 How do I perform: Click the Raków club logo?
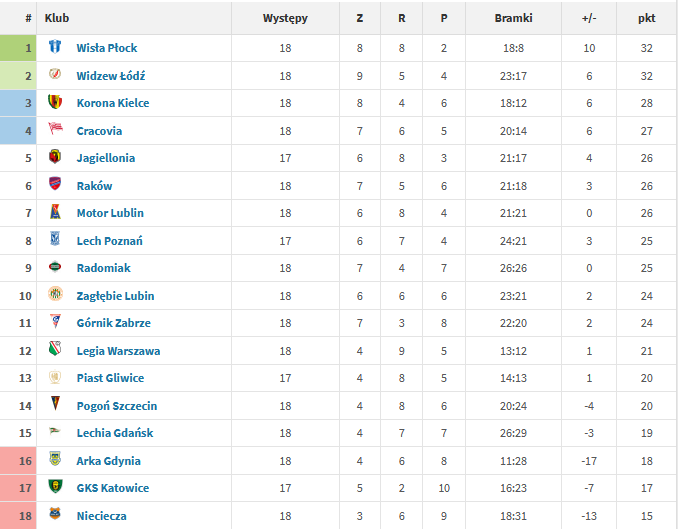pyautogui.click(x=55, y=185)
